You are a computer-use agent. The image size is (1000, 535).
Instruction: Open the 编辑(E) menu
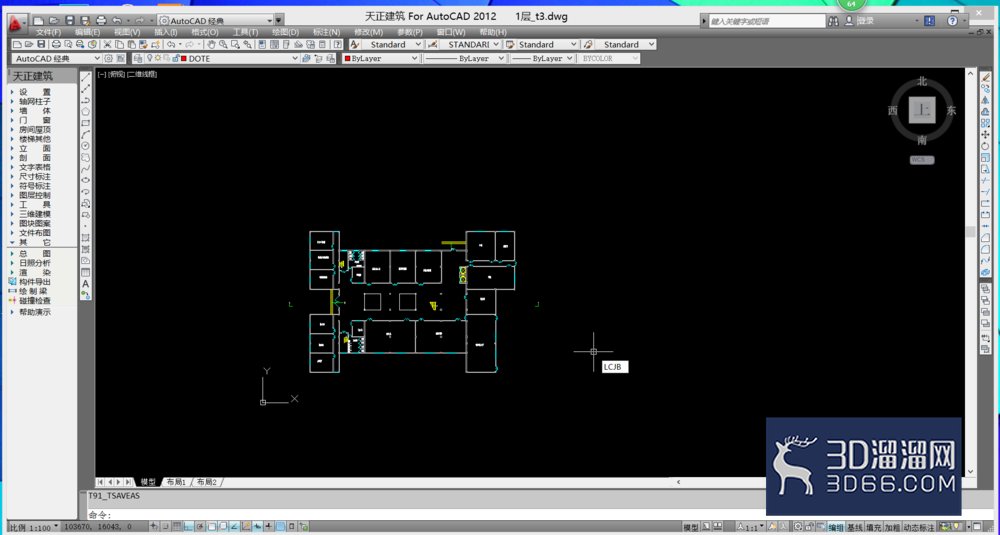87,32
